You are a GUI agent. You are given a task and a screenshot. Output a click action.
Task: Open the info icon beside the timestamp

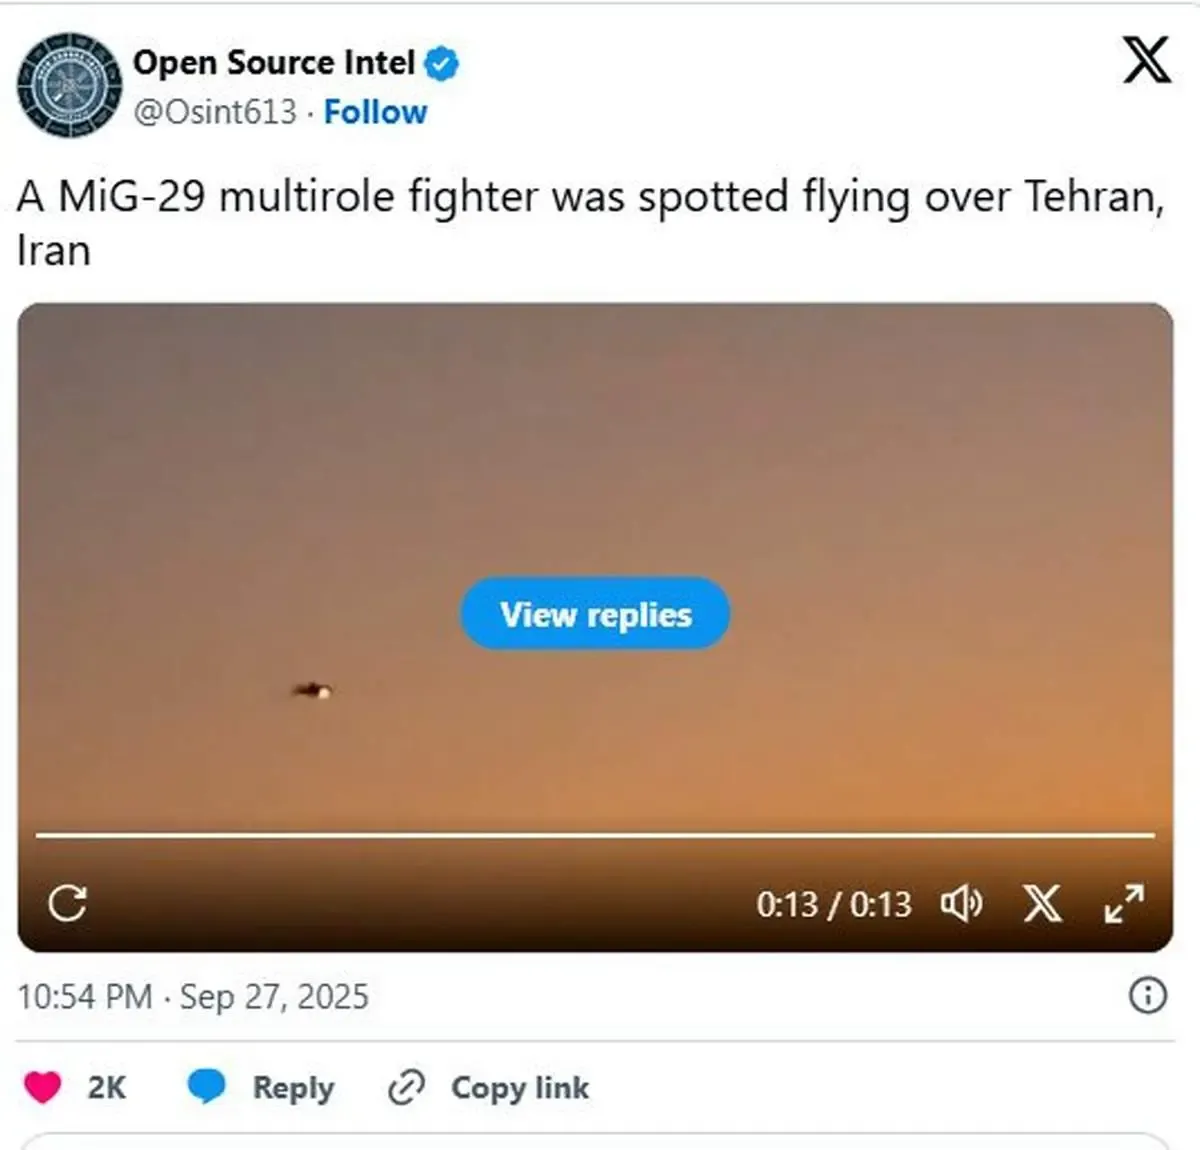point(1147,996)
